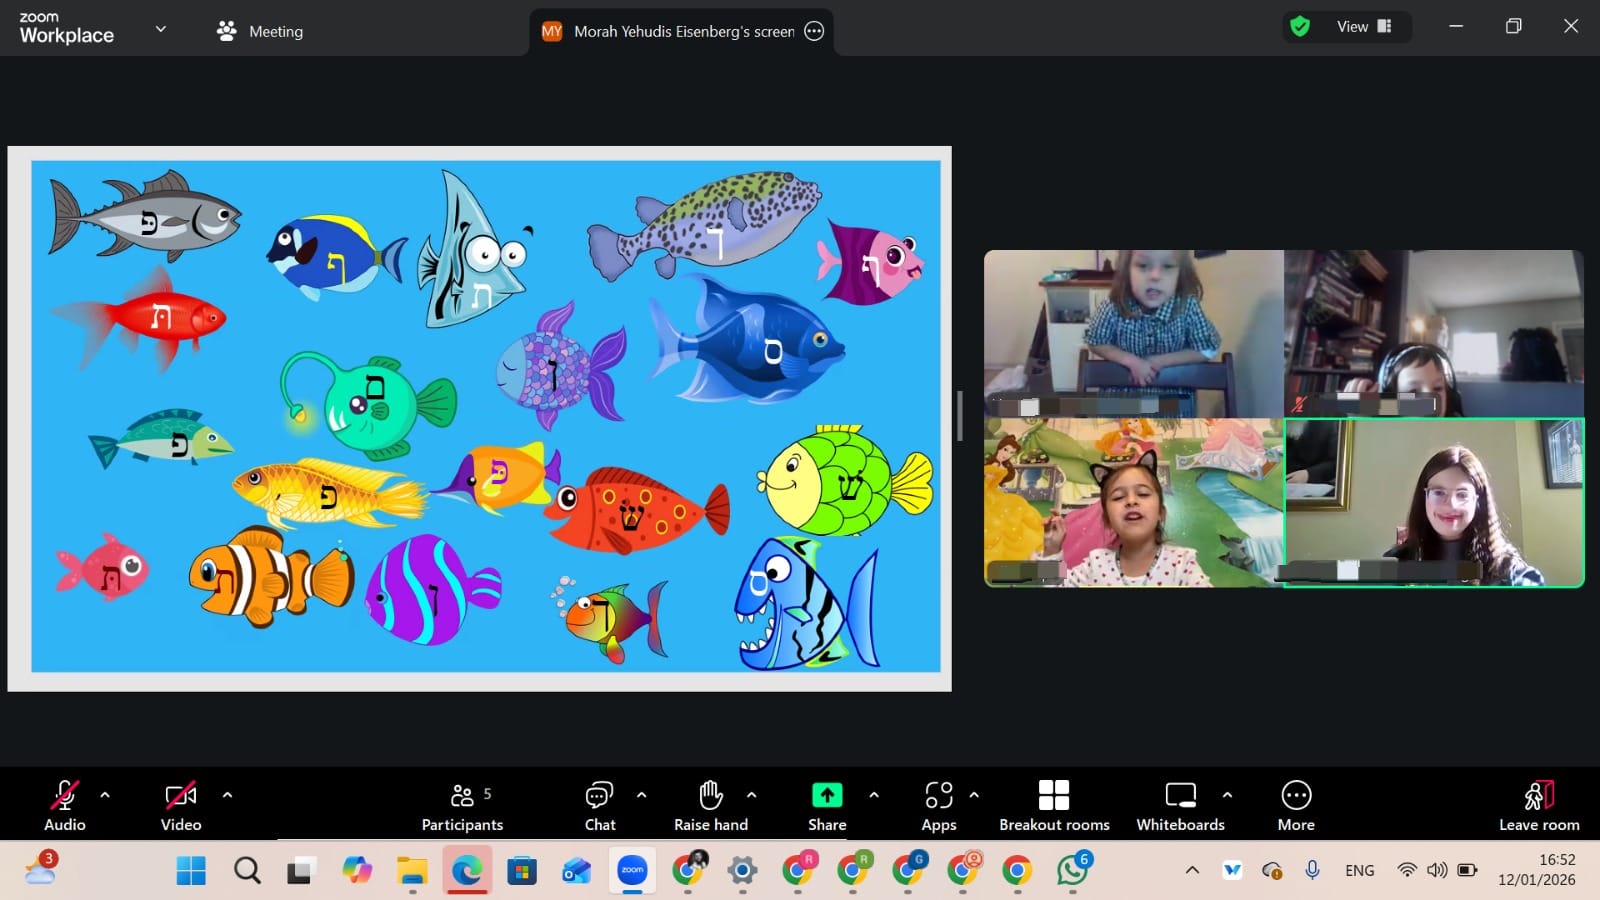
Task: Raise hand in the meeting
Action: [710, 805]
